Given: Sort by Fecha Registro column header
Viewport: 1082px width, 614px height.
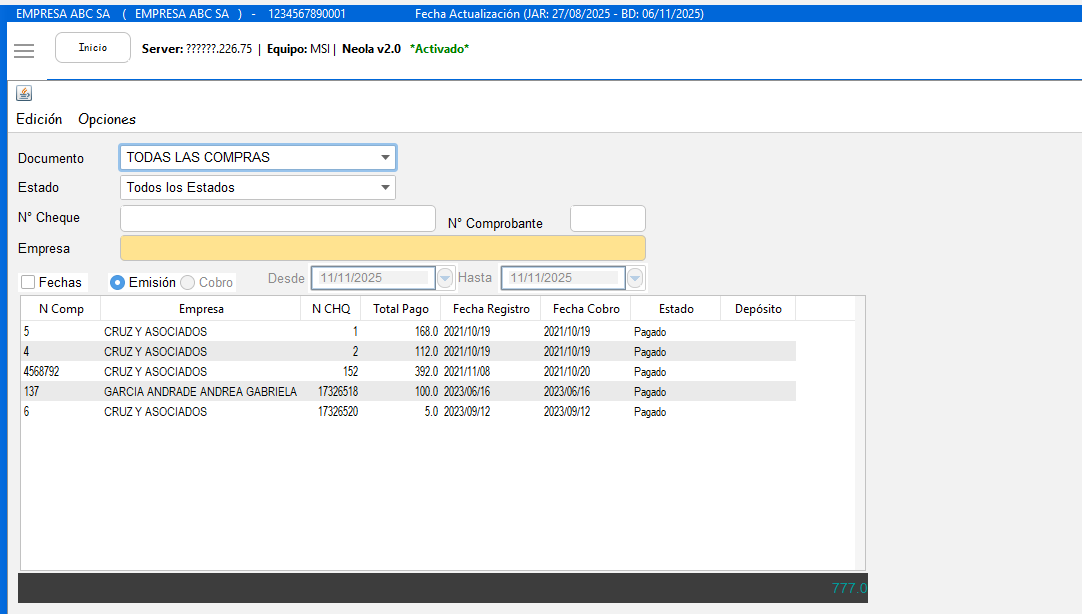Looking at the screenshot, I should point(490,309).
